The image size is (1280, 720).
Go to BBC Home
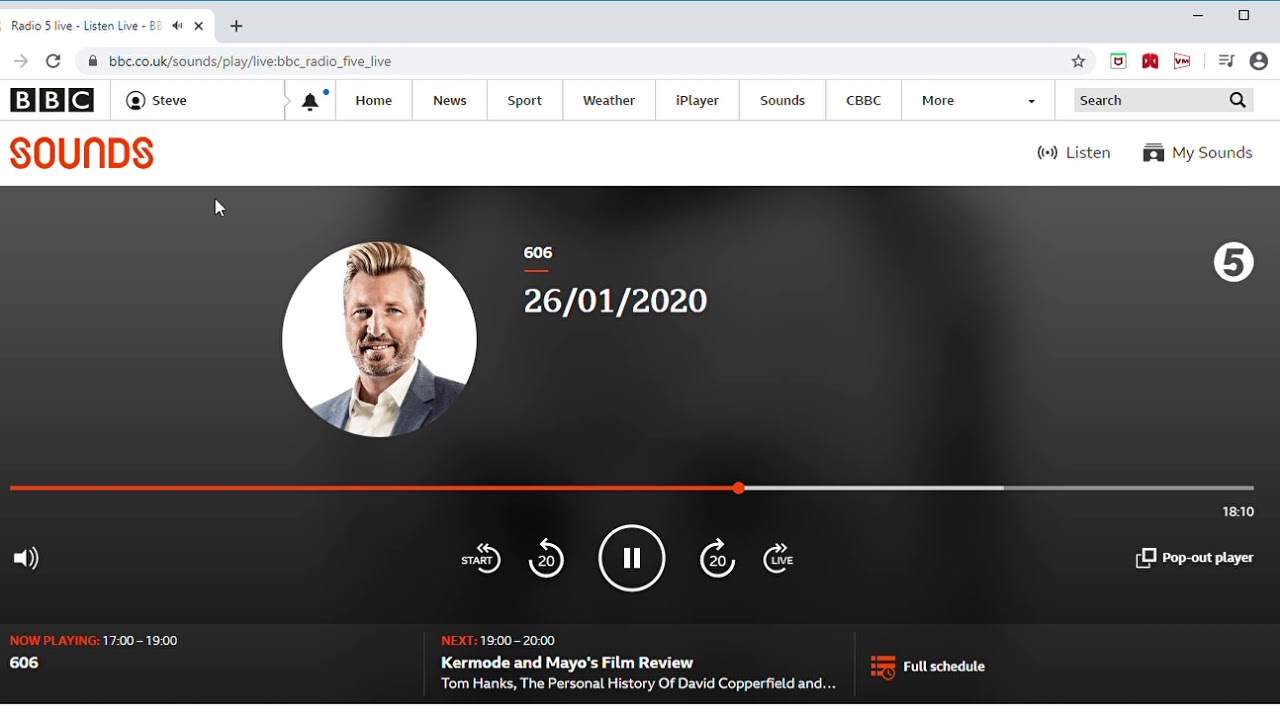(x=374, y=100)
